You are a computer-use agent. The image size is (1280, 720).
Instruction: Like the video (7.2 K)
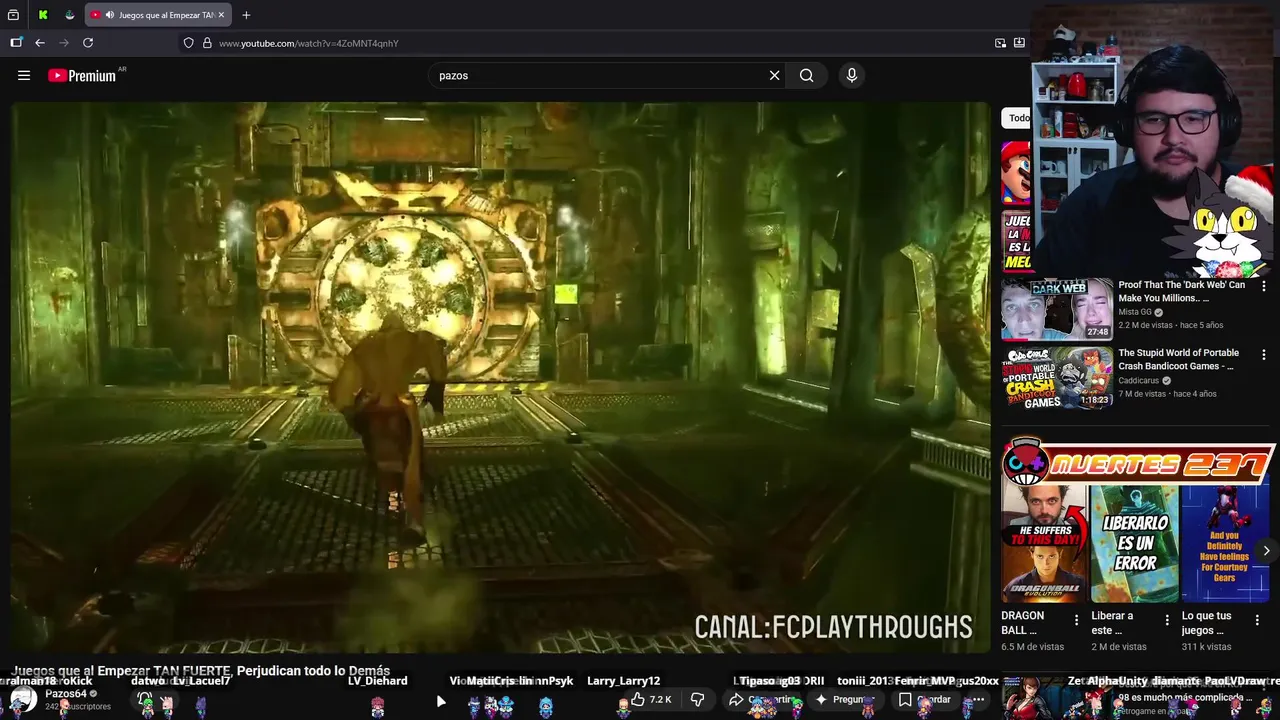(651, 699)
